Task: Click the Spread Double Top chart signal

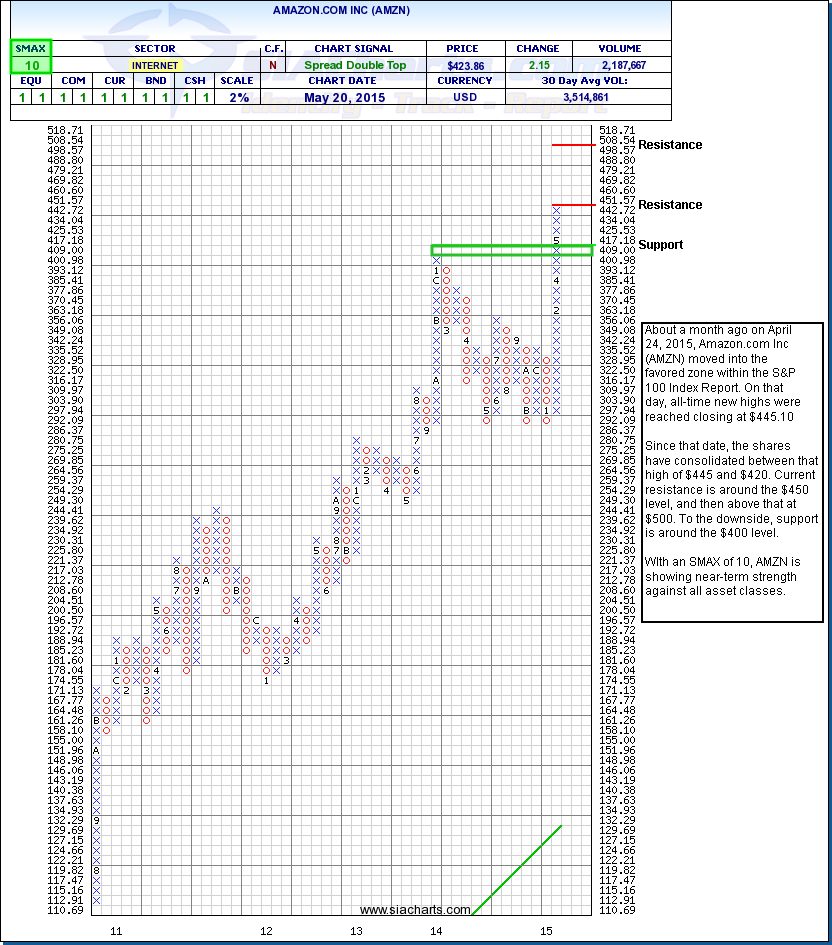Action: (353, 65)
